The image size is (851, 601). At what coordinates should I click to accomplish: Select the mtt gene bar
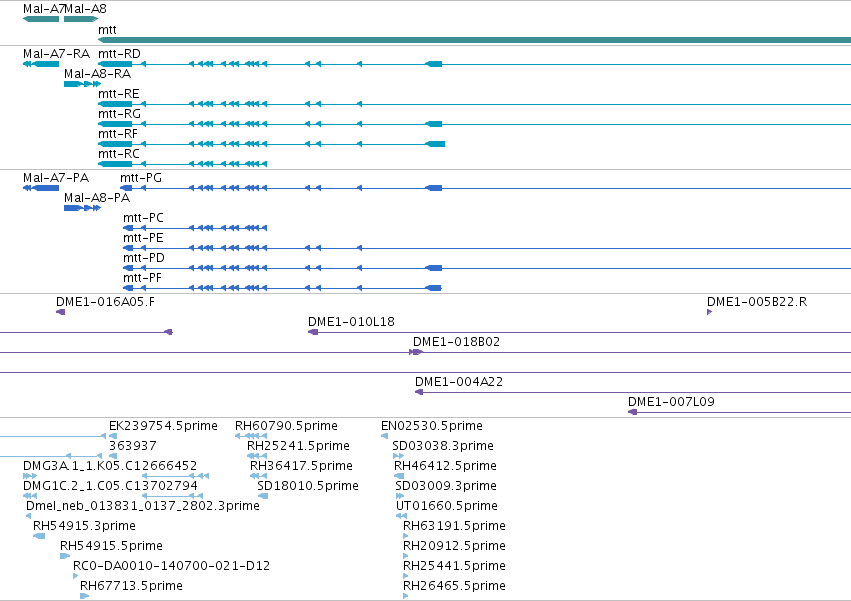pos(474,40)
